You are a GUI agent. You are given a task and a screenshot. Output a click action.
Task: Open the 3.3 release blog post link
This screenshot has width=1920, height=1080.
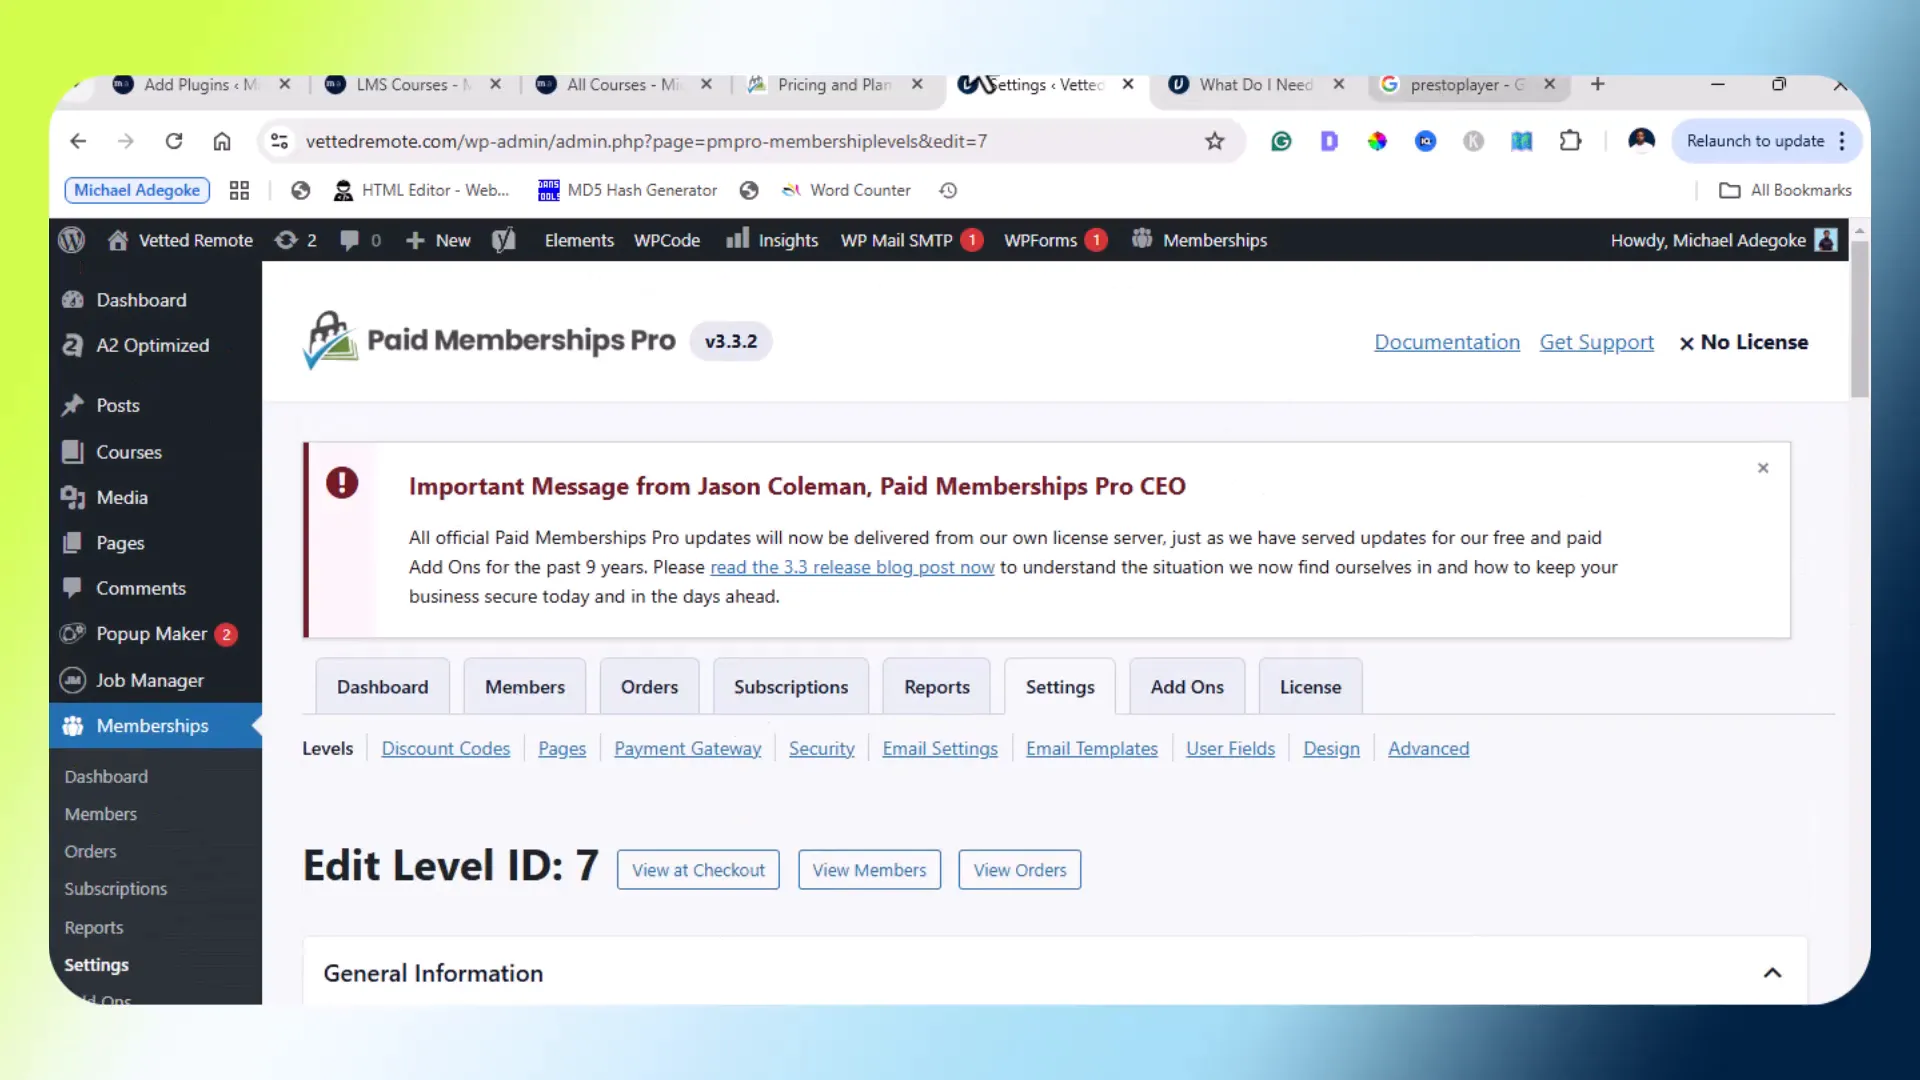pyautogui.click(x=852, y=567)
